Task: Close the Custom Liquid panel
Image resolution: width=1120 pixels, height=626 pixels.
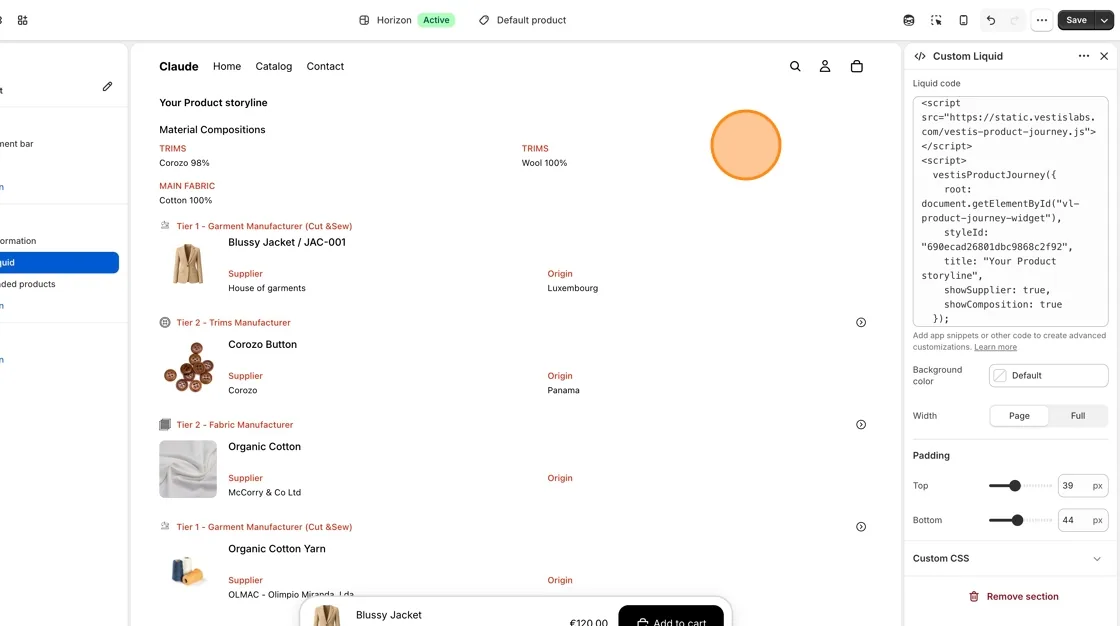Action: click(1104, 56)
